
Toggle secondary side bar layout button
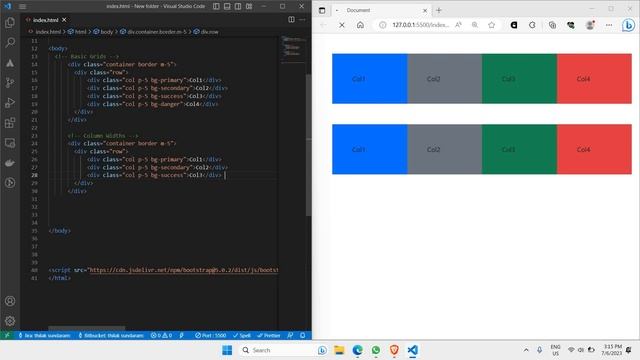pyautogui.click(x=238, y=7)
